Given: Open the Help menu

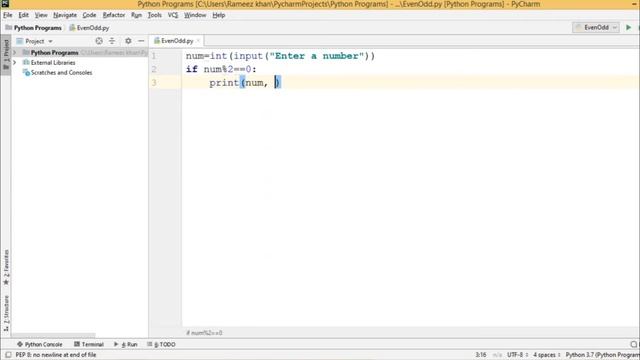Looking at the screenshot, I should coord(219,15).
